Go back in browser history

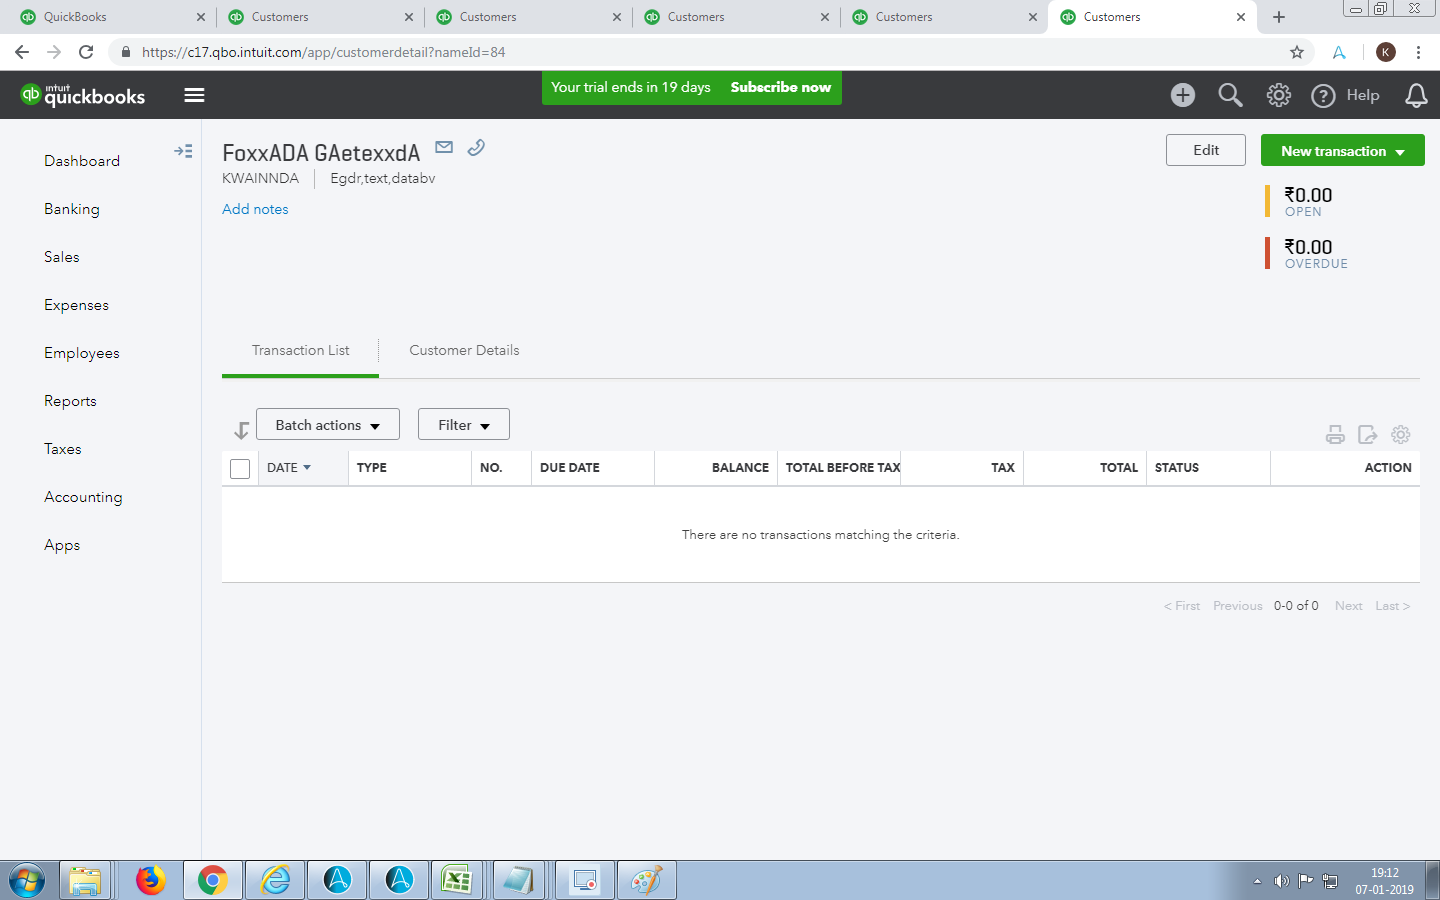point(22,52)
